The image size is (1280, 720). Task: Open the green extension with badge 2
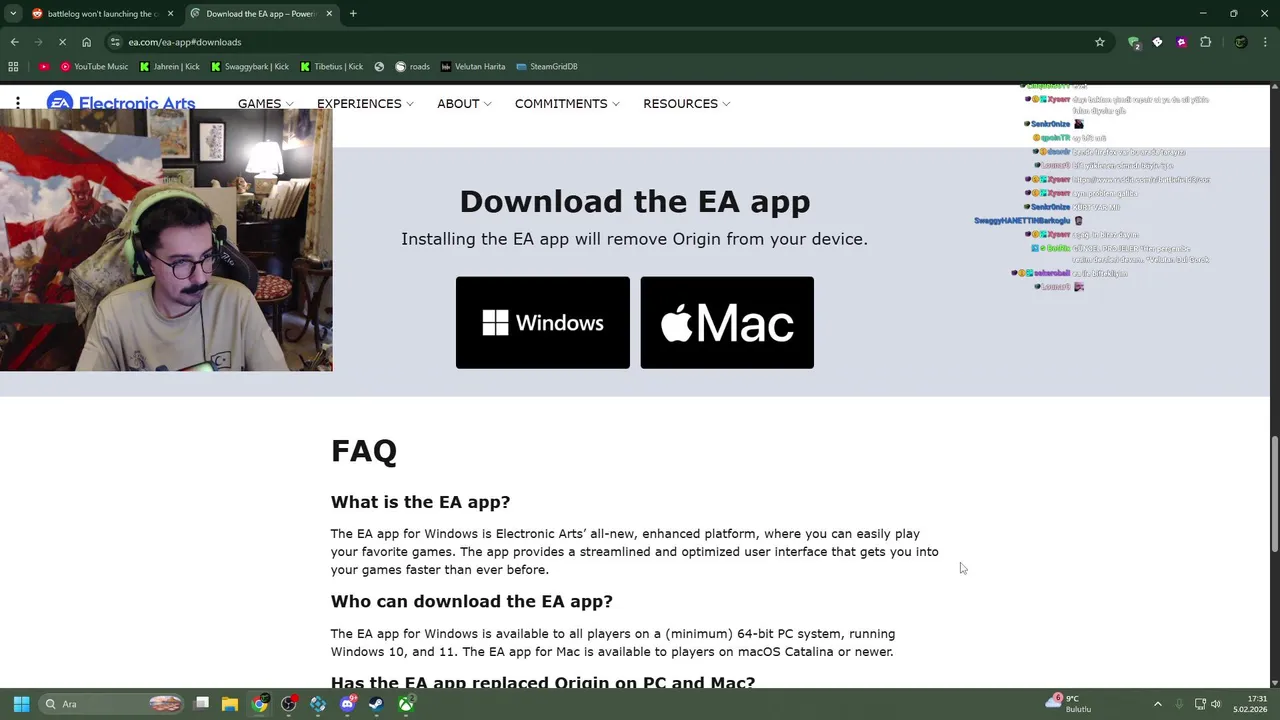coord(1133,42)
